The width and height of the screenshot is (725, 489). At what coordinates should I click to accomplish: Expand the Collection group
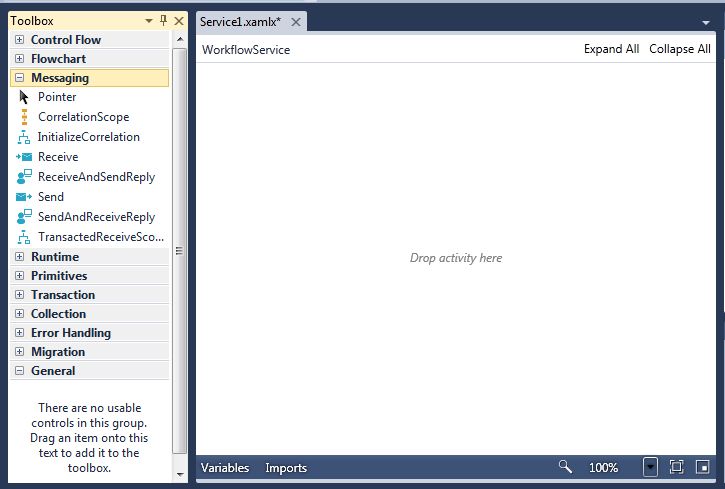click(19, 313)
